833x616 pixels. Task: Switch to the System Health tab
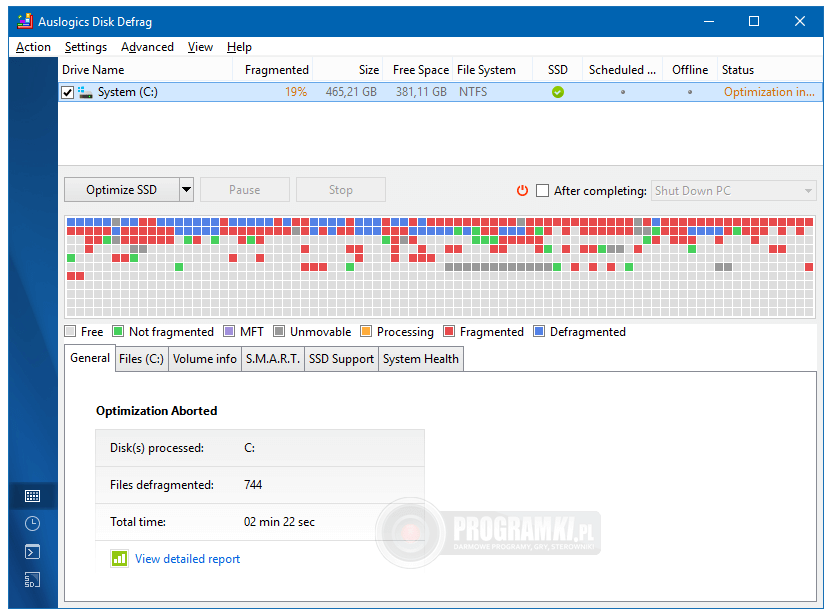[421, 359]
